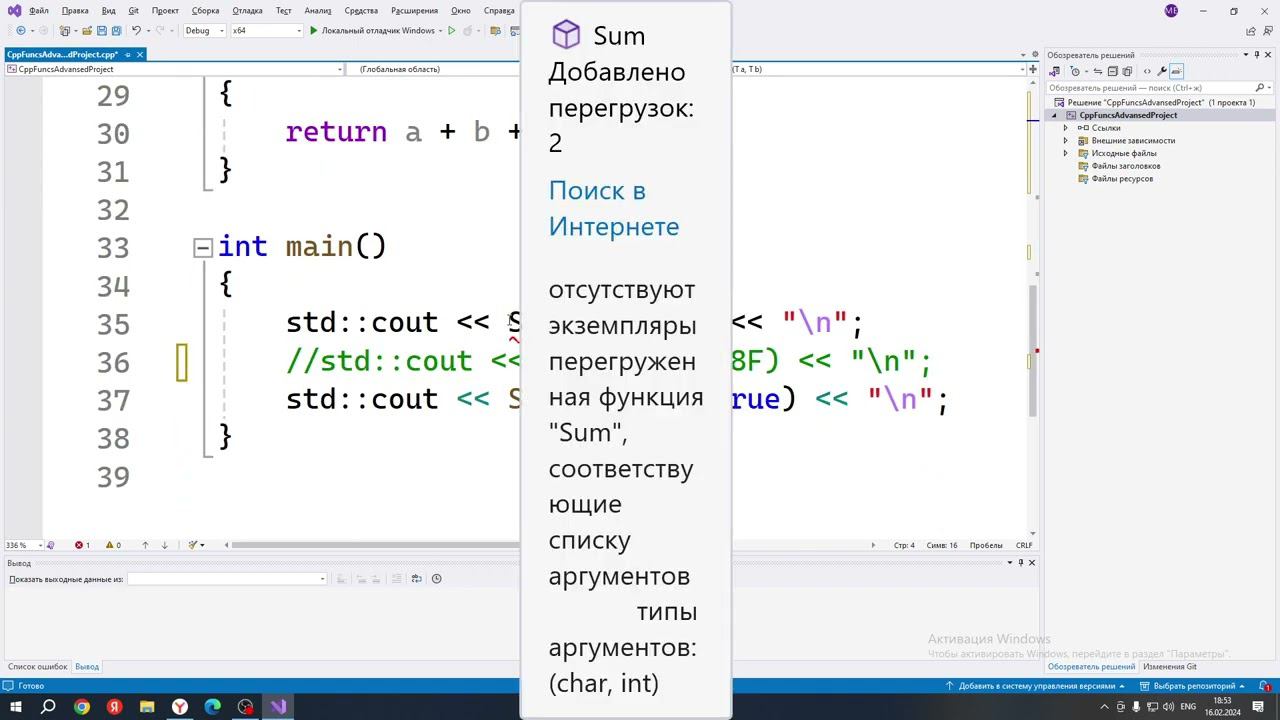Open the CppFuncsAdvansedProject scope dropdown
1280x720 pixels.
click(175, 69)
